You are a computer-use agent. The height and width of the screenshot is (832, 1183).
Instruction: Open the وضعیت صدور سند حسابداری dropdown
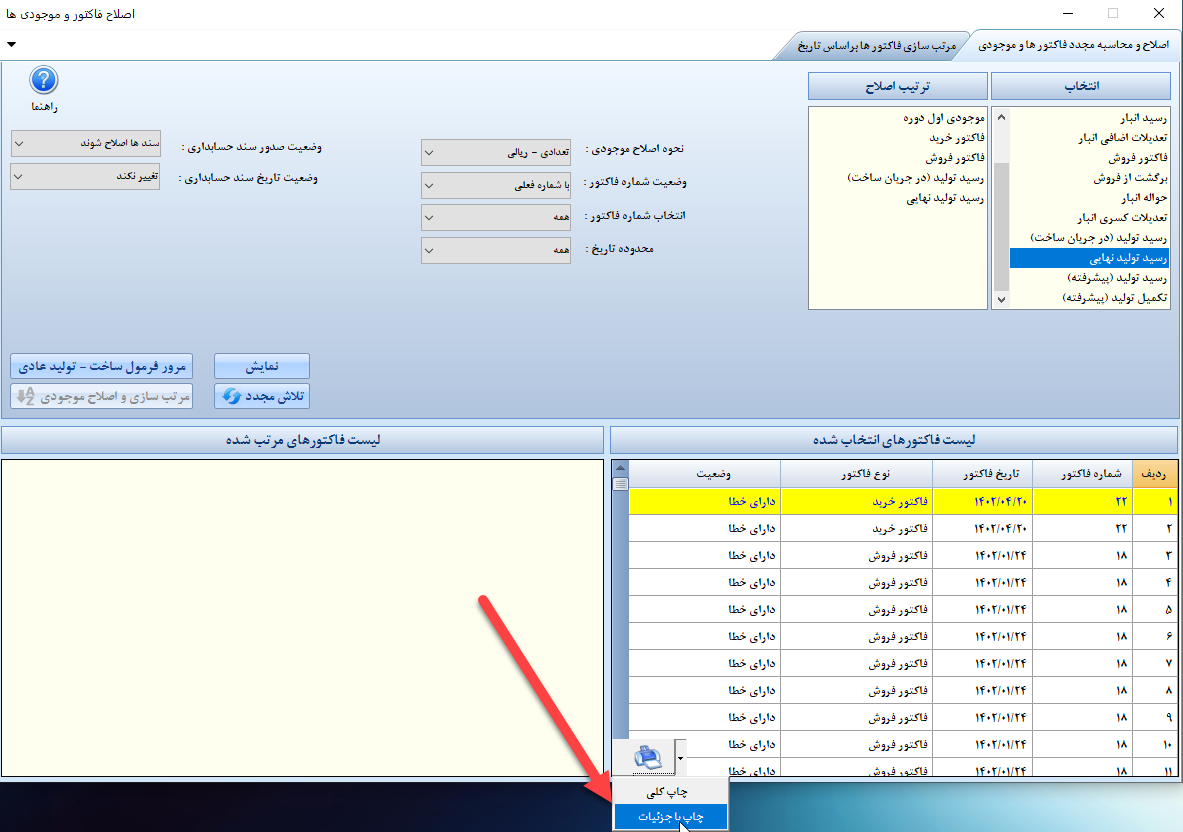pos(86,143)
